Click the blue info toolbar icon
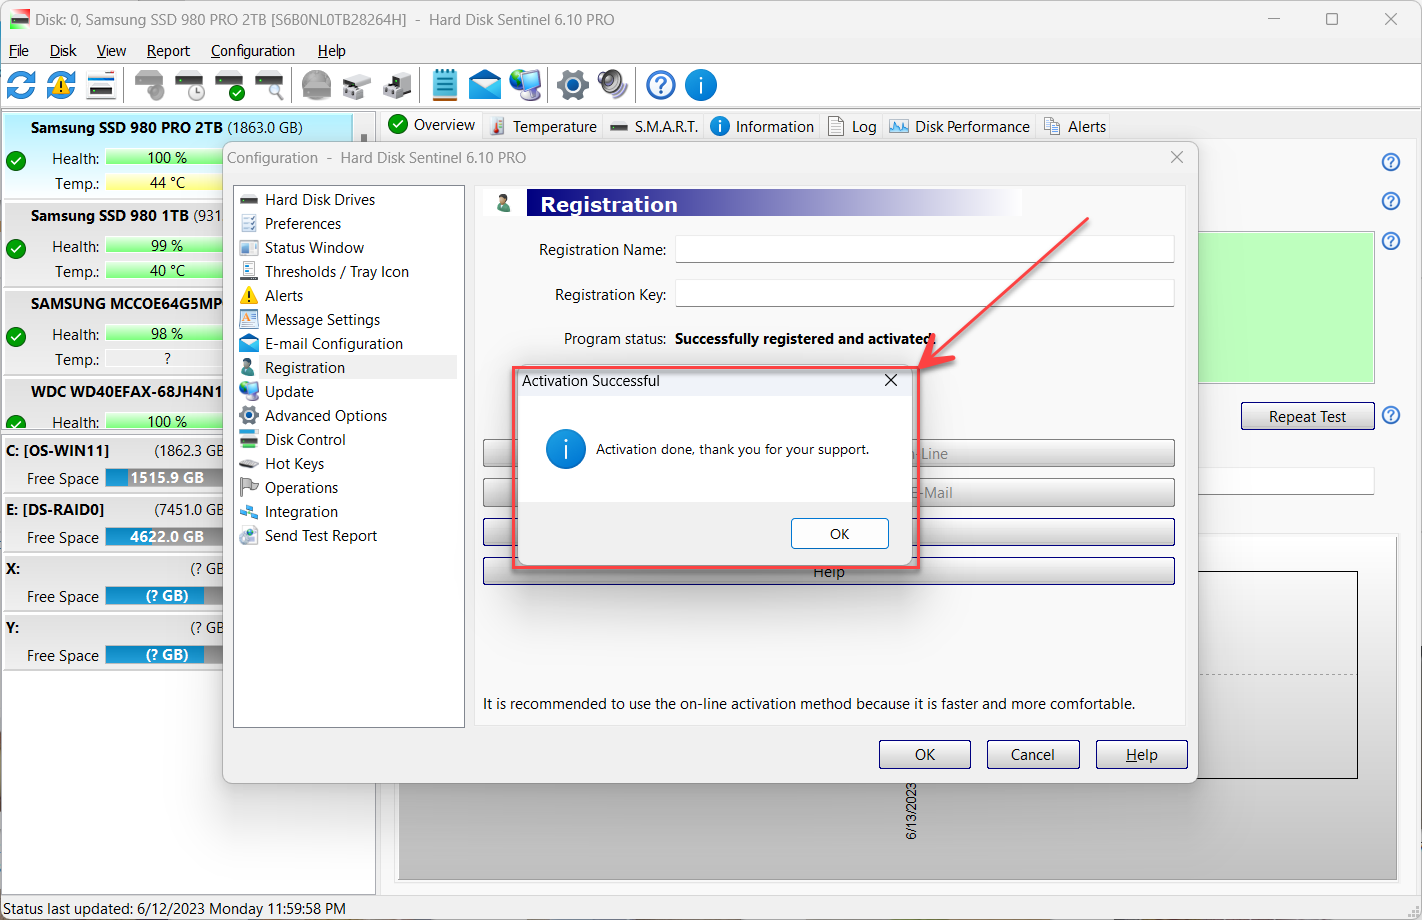This screenshot has height=920, width=1422. click(701, 85)
